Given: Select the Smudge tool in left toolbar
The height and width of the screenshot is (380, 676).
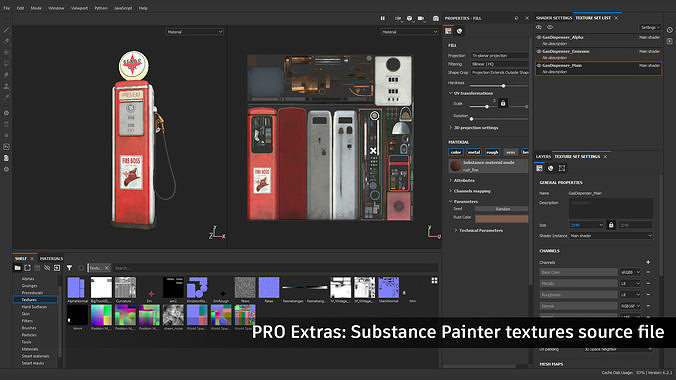Looking at the screenshot, I should pyautogui.click(x=6, y=75).
